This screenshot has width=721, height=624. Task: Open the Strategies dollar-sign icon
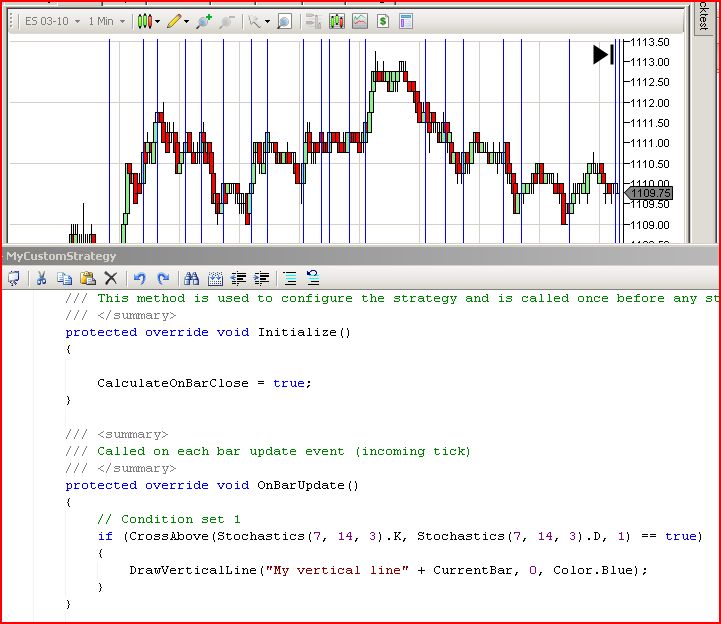[382, 21]
